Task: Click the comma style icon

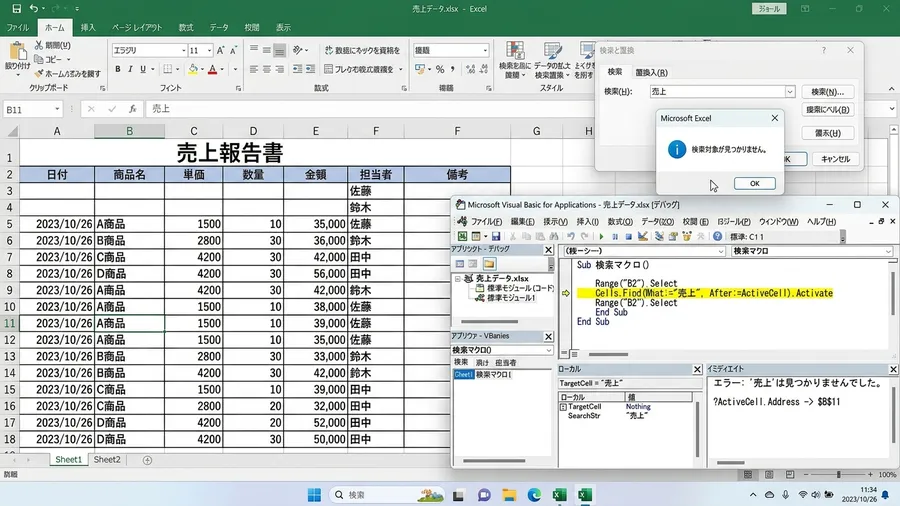Action: tap(453, 69)
